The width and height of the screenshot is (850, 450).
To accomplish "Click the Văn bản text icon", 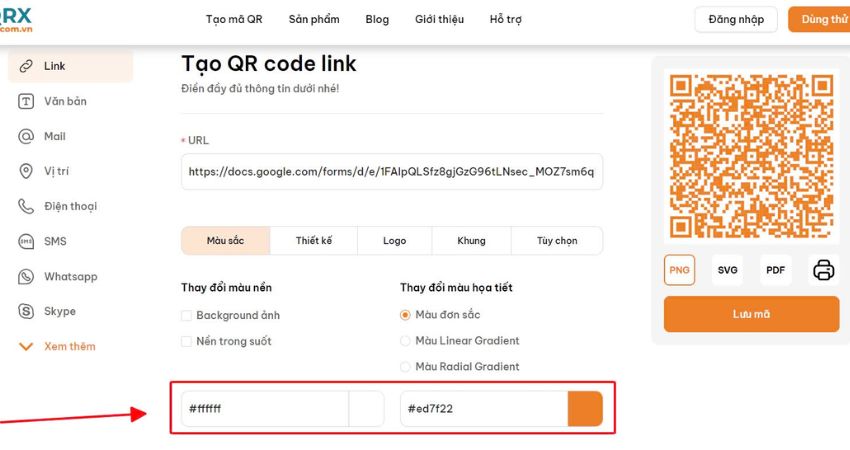I will (x=25, y=101).
